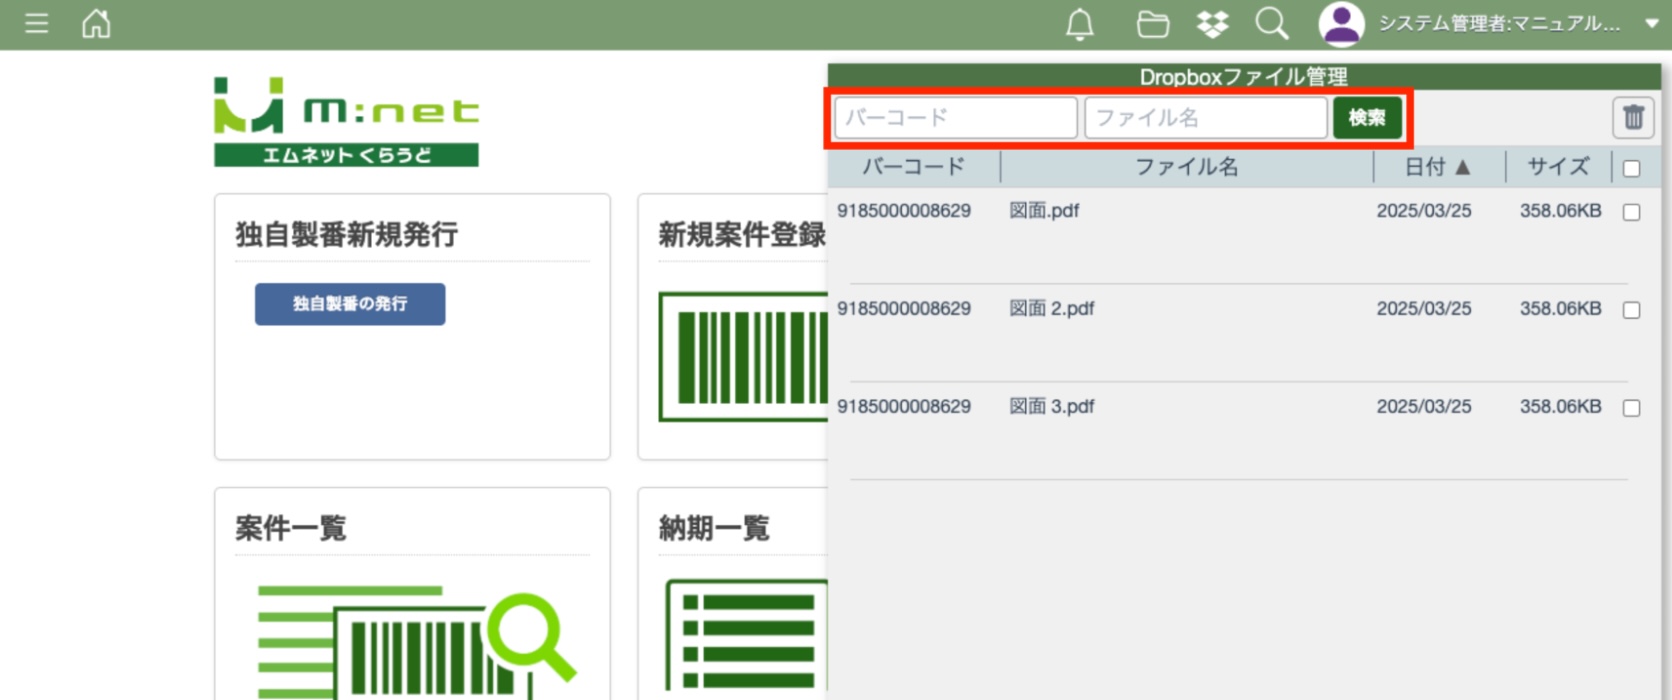The image size is (1672, 700).
Task: Focus the バーコード input field
Action: (955, 118)
